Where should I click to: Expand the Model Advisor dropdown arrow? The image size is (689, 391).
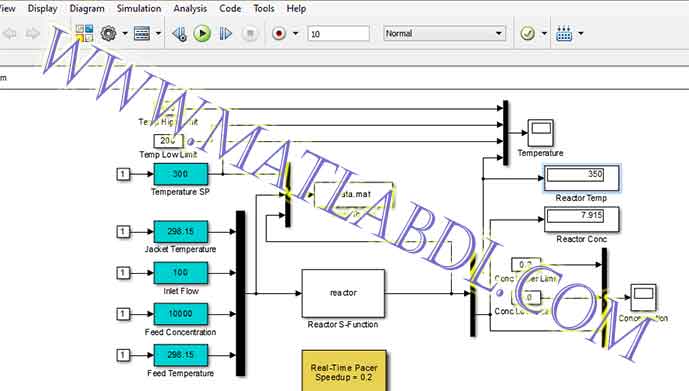point(544,33)
